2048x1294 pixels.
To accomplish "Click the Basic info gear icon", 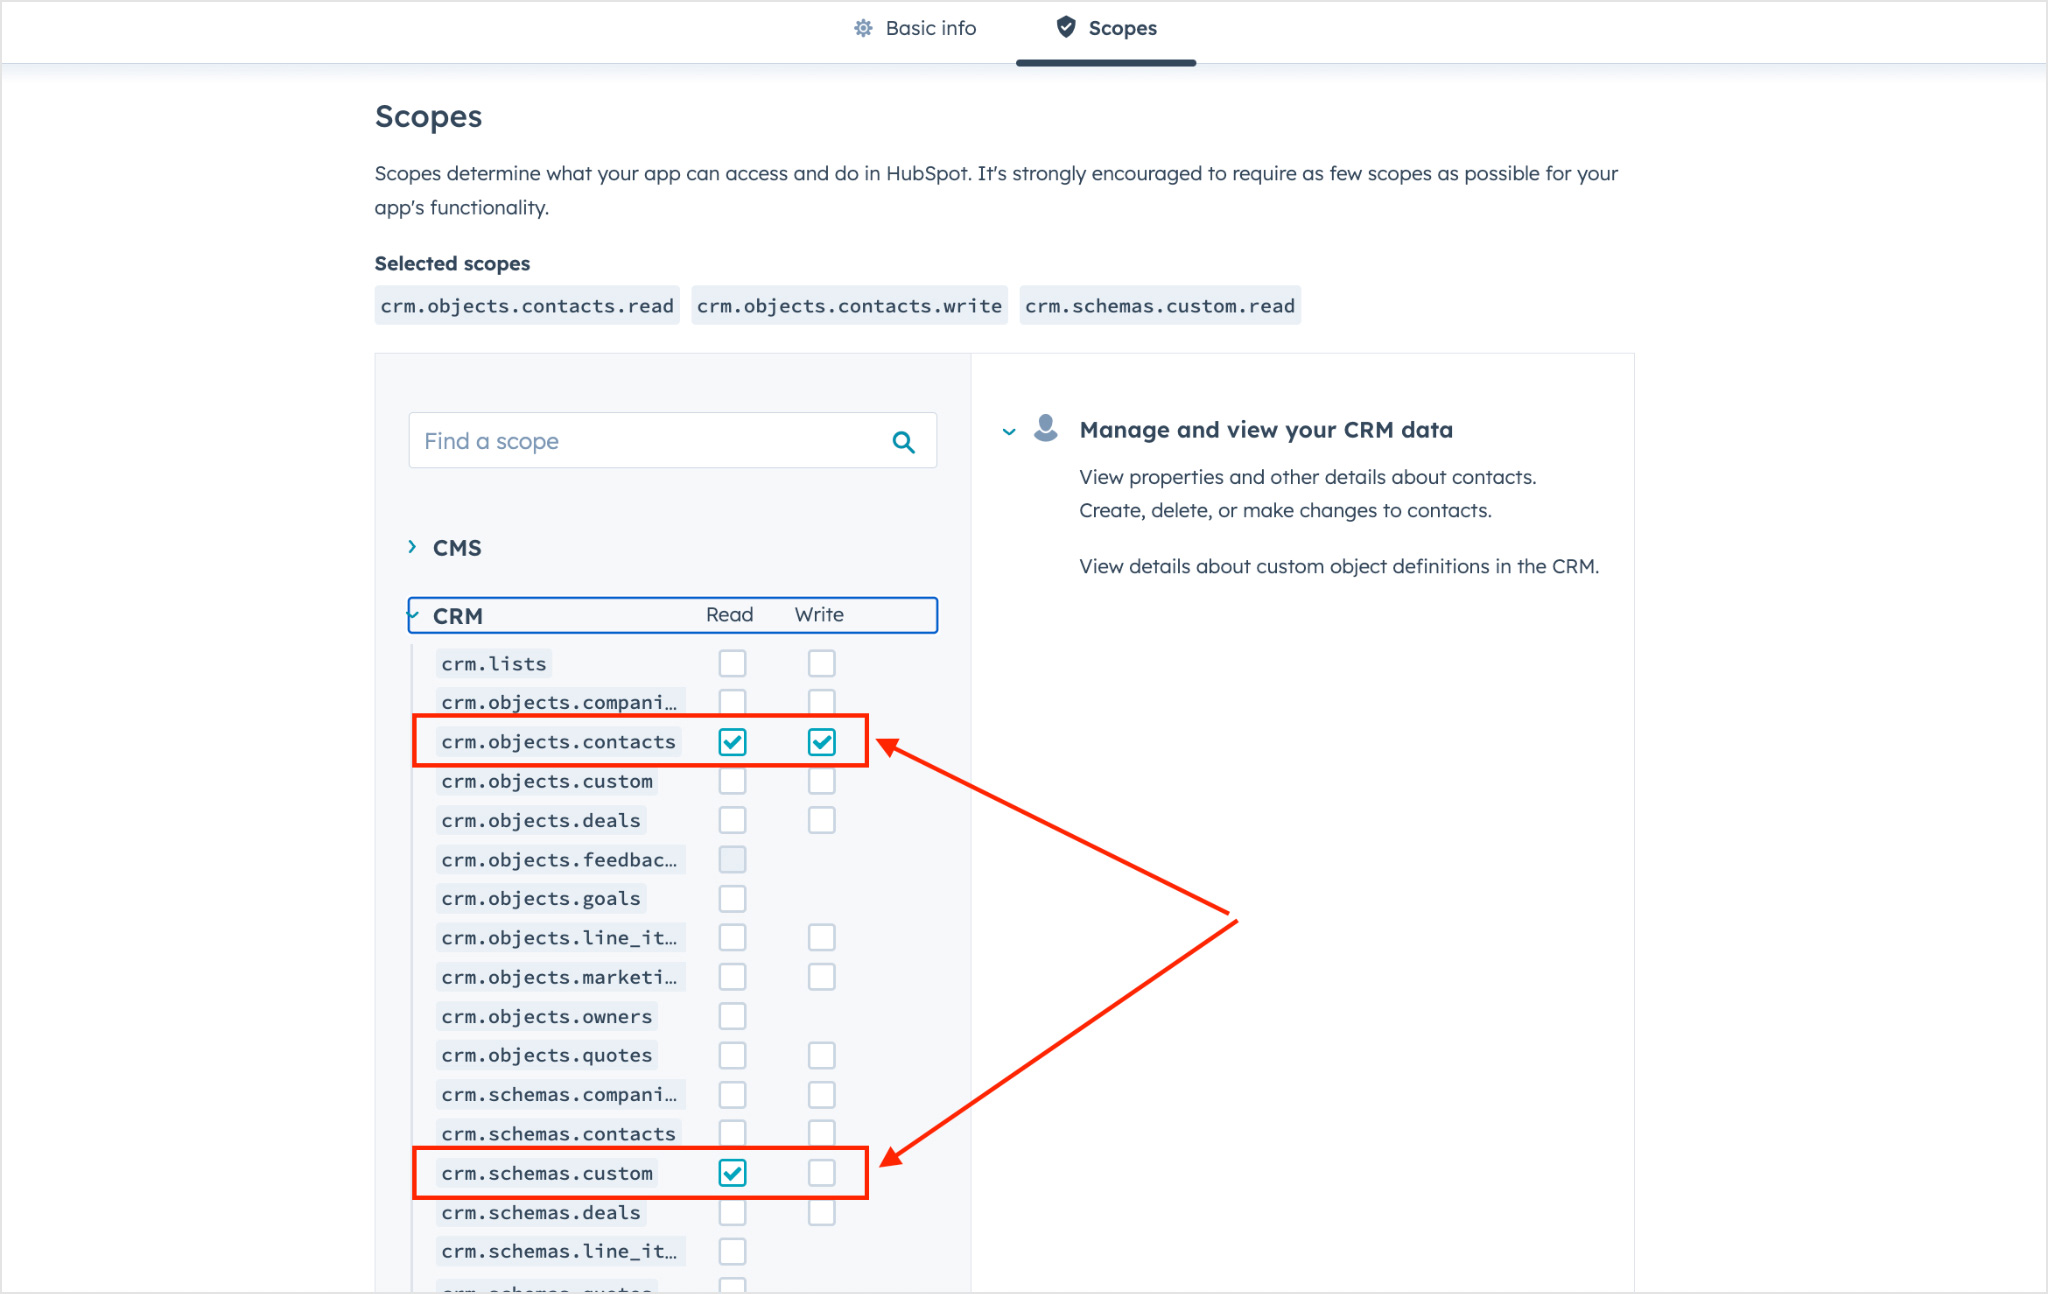I will click(863, 28).
